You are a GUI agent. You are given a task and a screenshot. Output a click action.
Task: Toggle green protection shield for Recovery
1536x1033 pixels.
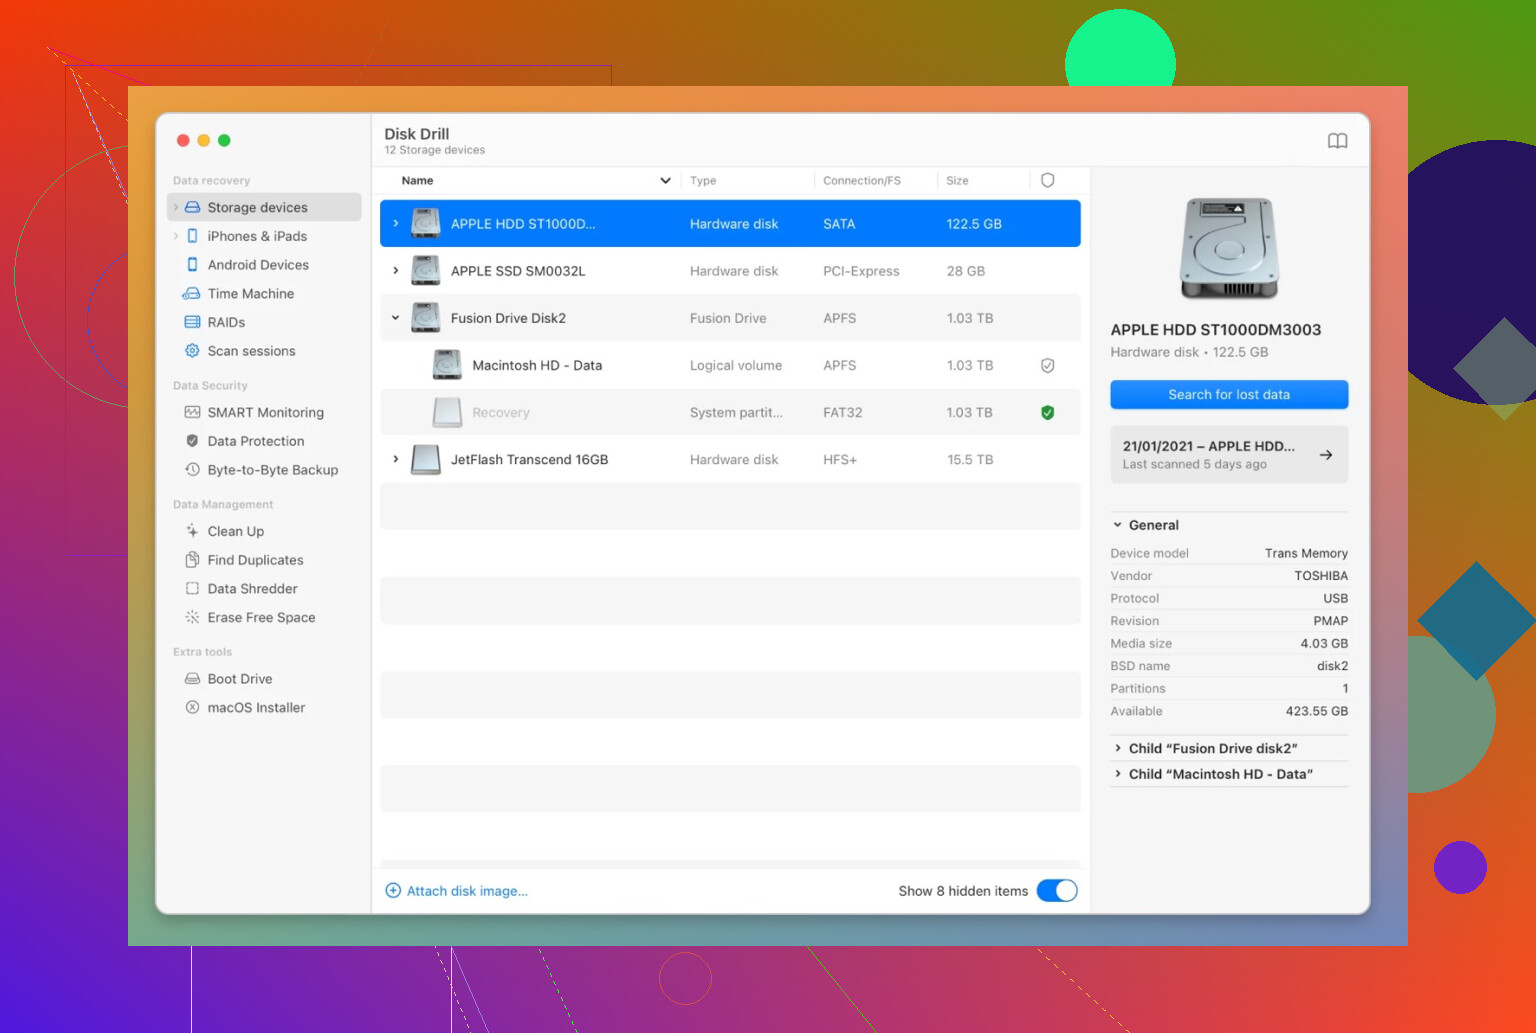(x=1047, y=413)
